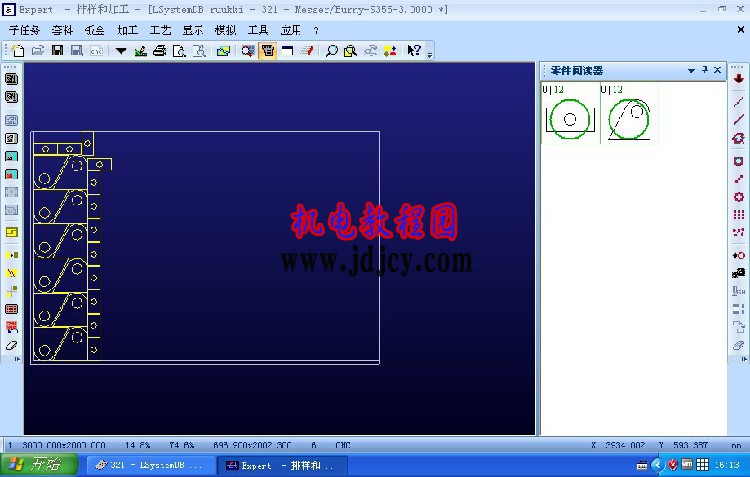Click the print preview page icon

pos(179,51)
